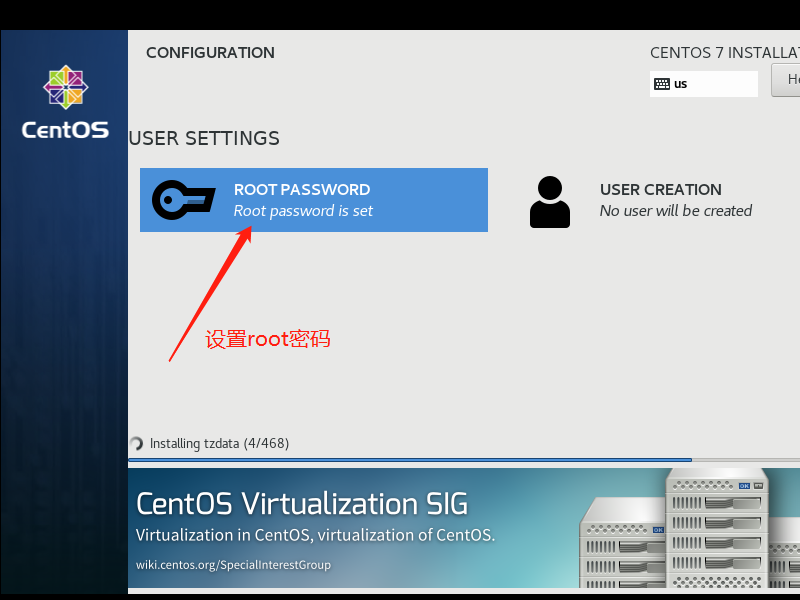The image size is (800, 600).
Task: Click the 'No user will be created' status
Action: (x=676, y=211)
